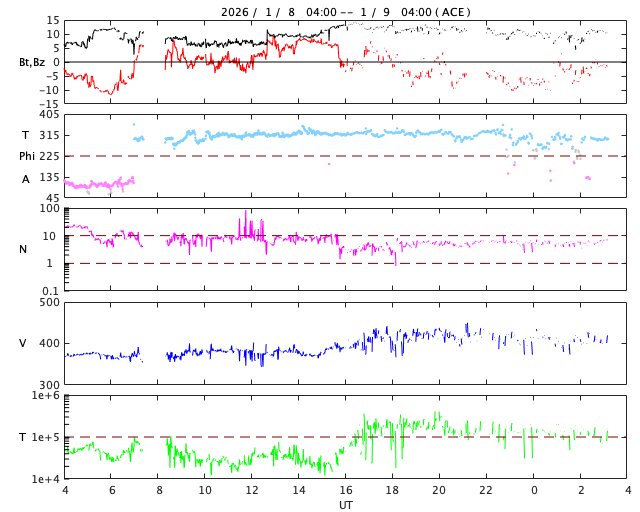Viewport: 640px width, 512px height.
Task: Click the "0.1" tick on the N panel
Action: (50, 291)
